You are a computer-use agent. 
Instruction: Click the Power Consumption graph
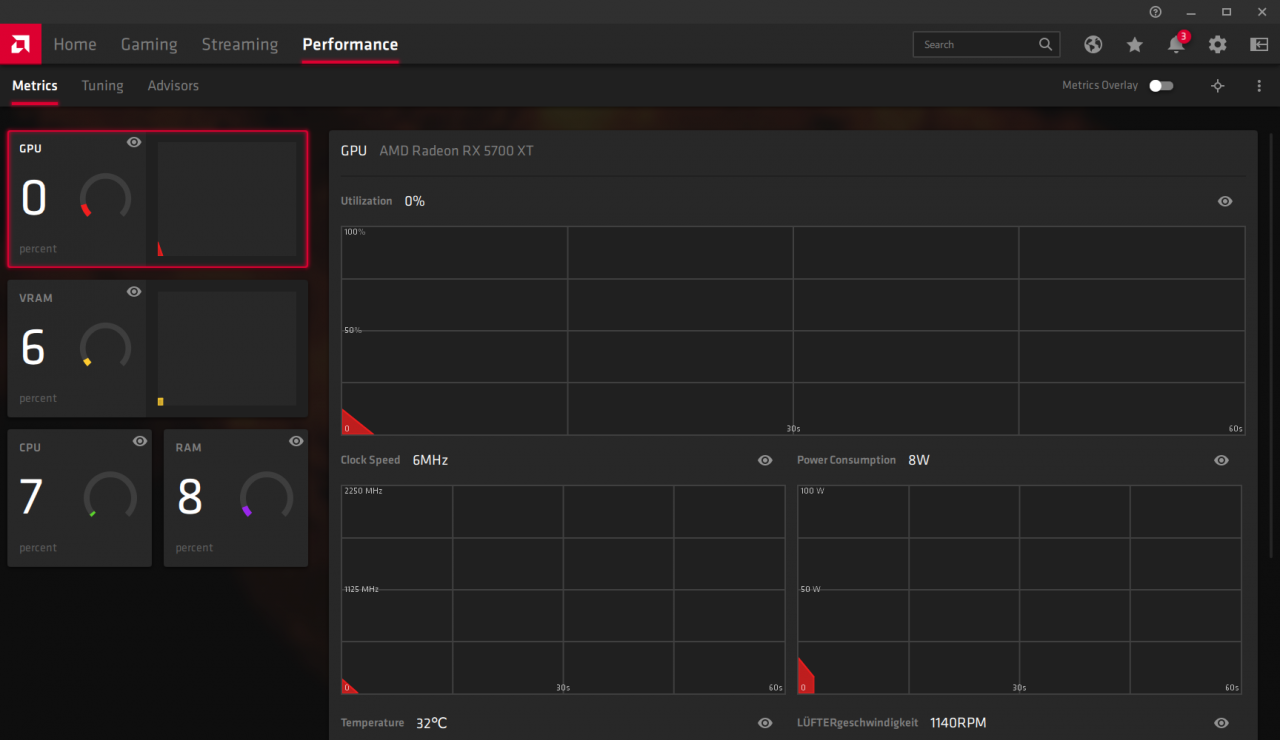[1019, 590]
